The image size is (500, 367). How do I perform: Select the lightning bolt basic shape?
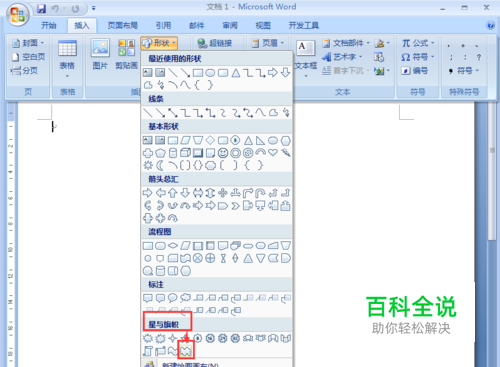pyautogui.click(x=286, y=153)
